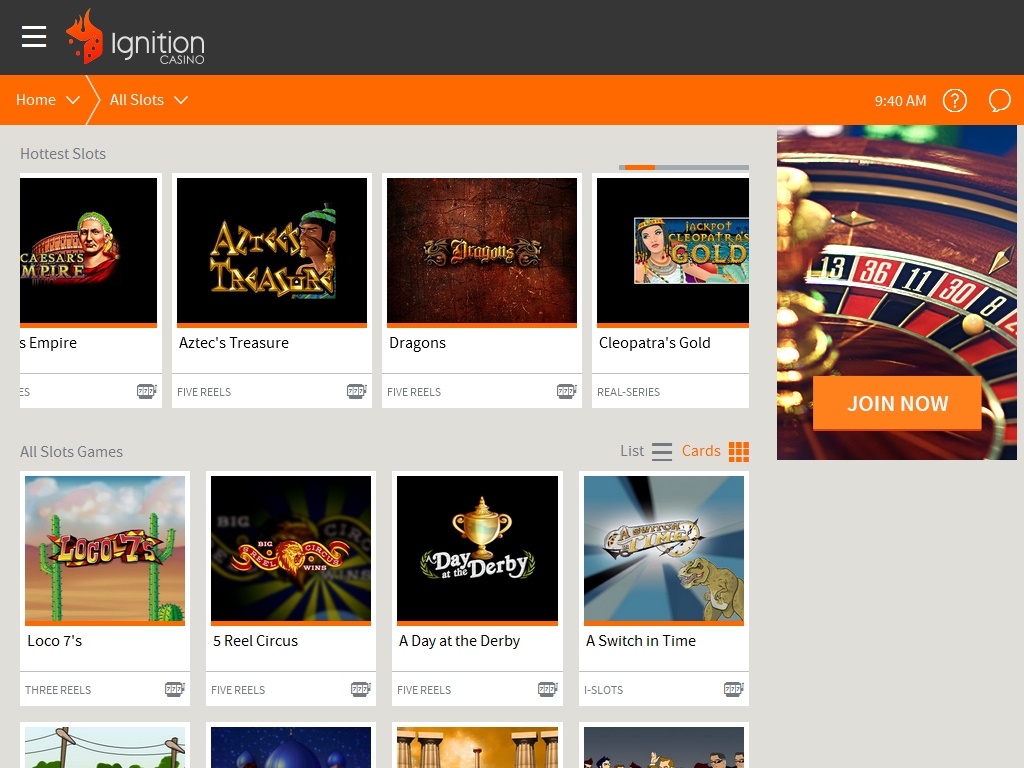Viewport: 1024px width, 768px height.
Task: Open the live chat bubble icon
Action: tap(999, 100)
